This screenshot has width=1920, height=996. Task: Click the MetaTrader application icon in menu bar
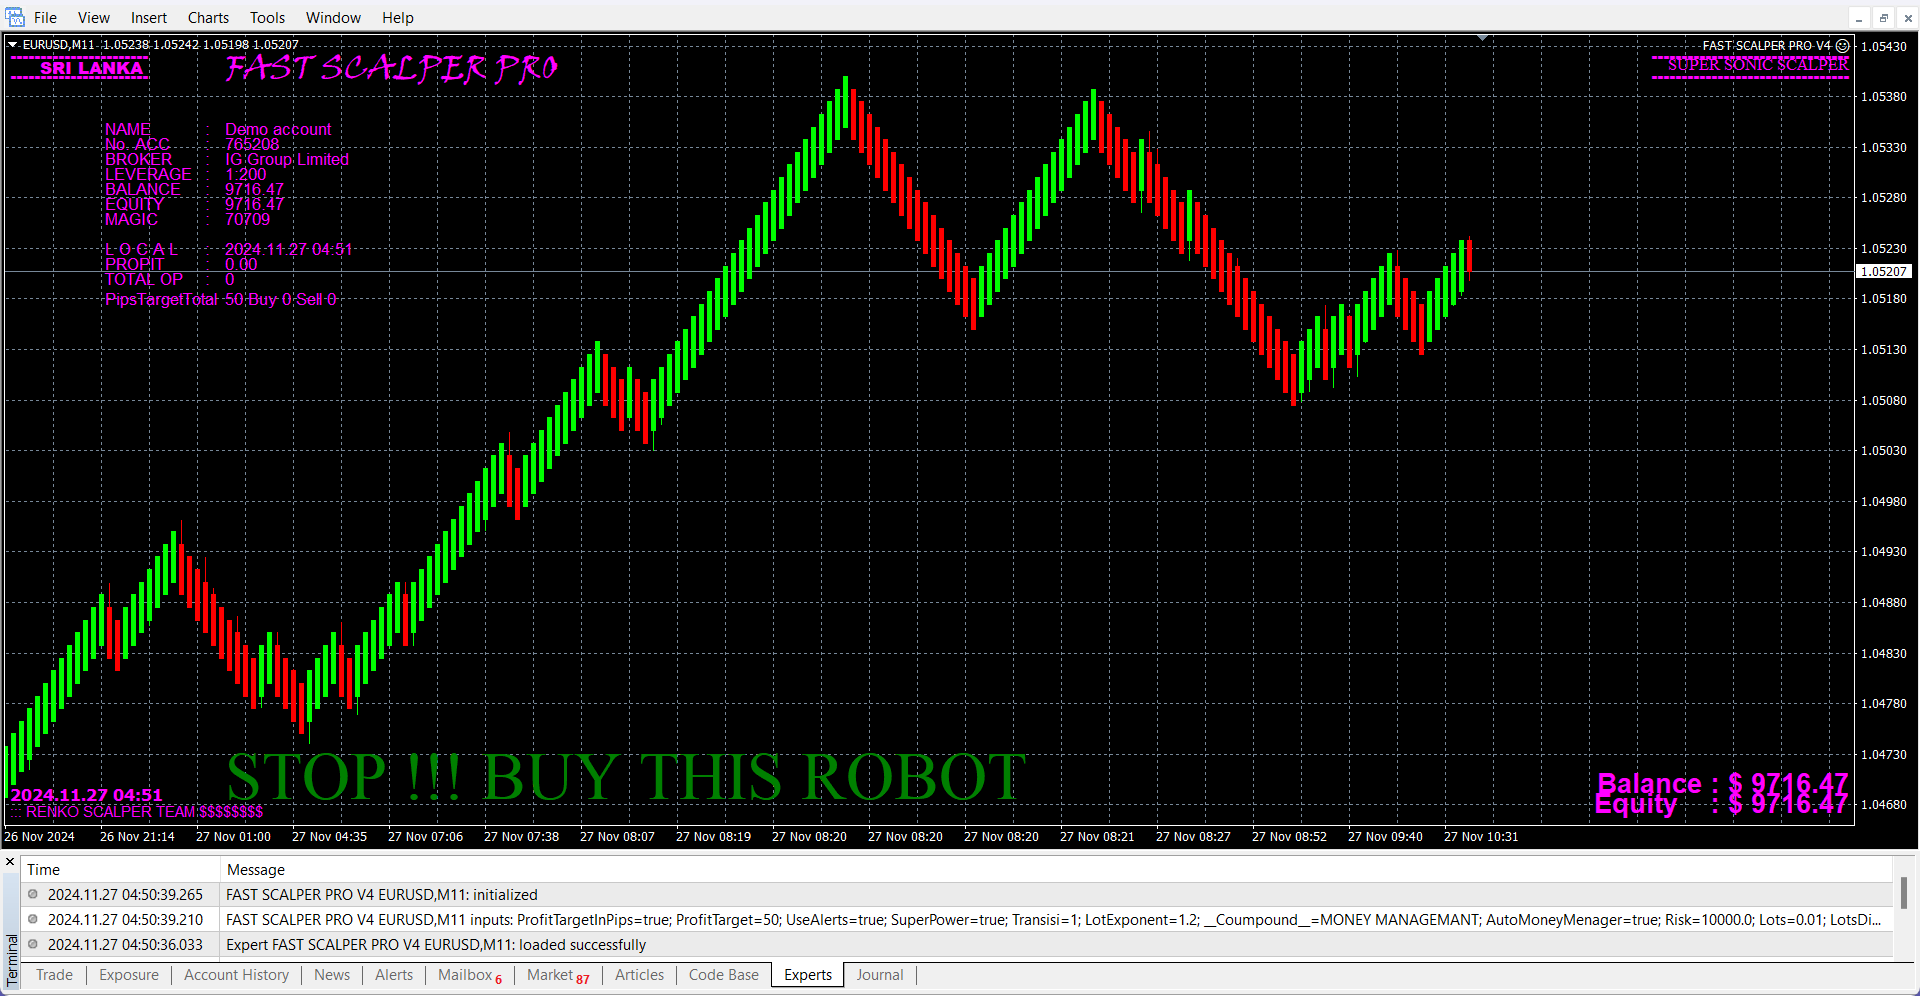point(15,17)
